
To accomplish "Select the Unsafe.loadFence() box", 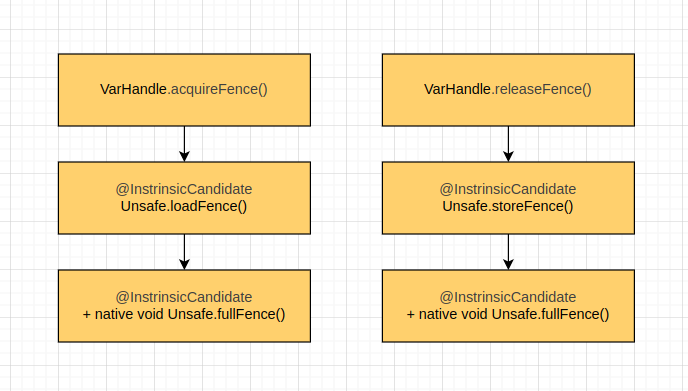I will click(184, 198).
